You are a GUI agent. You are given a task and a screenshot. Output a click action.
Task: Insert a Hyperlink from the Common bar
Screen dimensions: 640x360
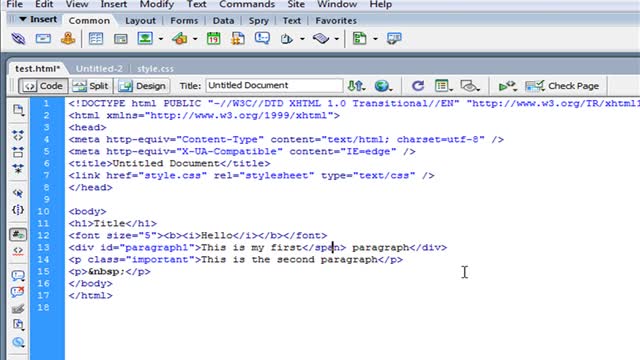tap(18, 39)
